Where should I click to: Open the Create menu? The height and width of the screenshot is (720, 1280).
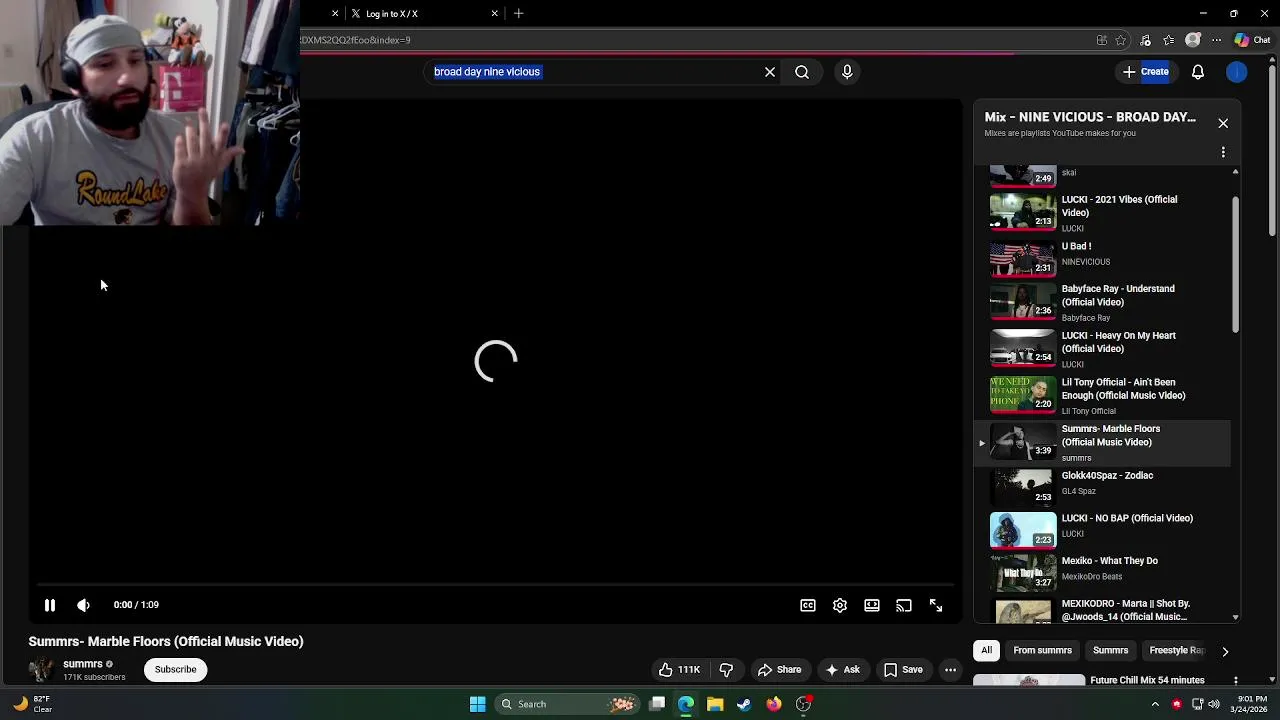[1146, 72]
